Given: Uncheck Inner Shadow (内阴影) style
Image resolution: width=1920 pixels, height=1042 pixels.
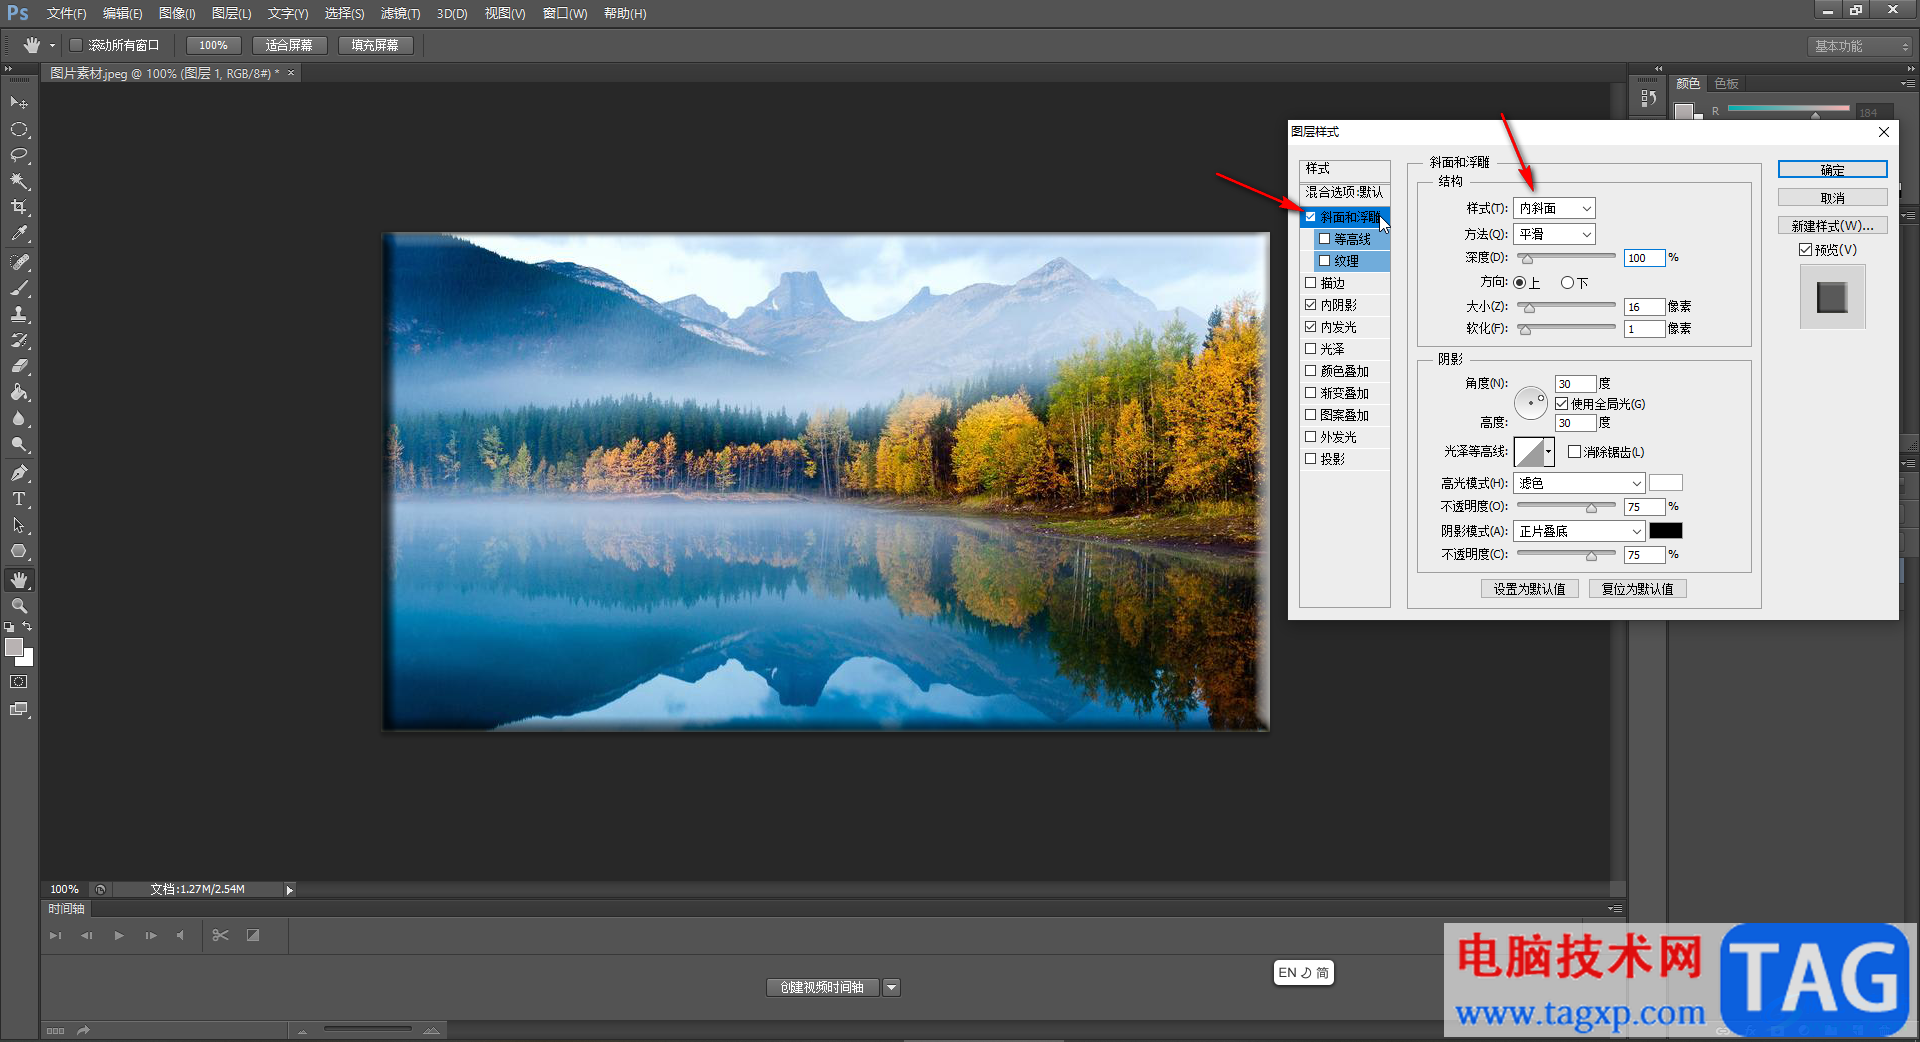Looking at the screenshot, I should 1311,304.
